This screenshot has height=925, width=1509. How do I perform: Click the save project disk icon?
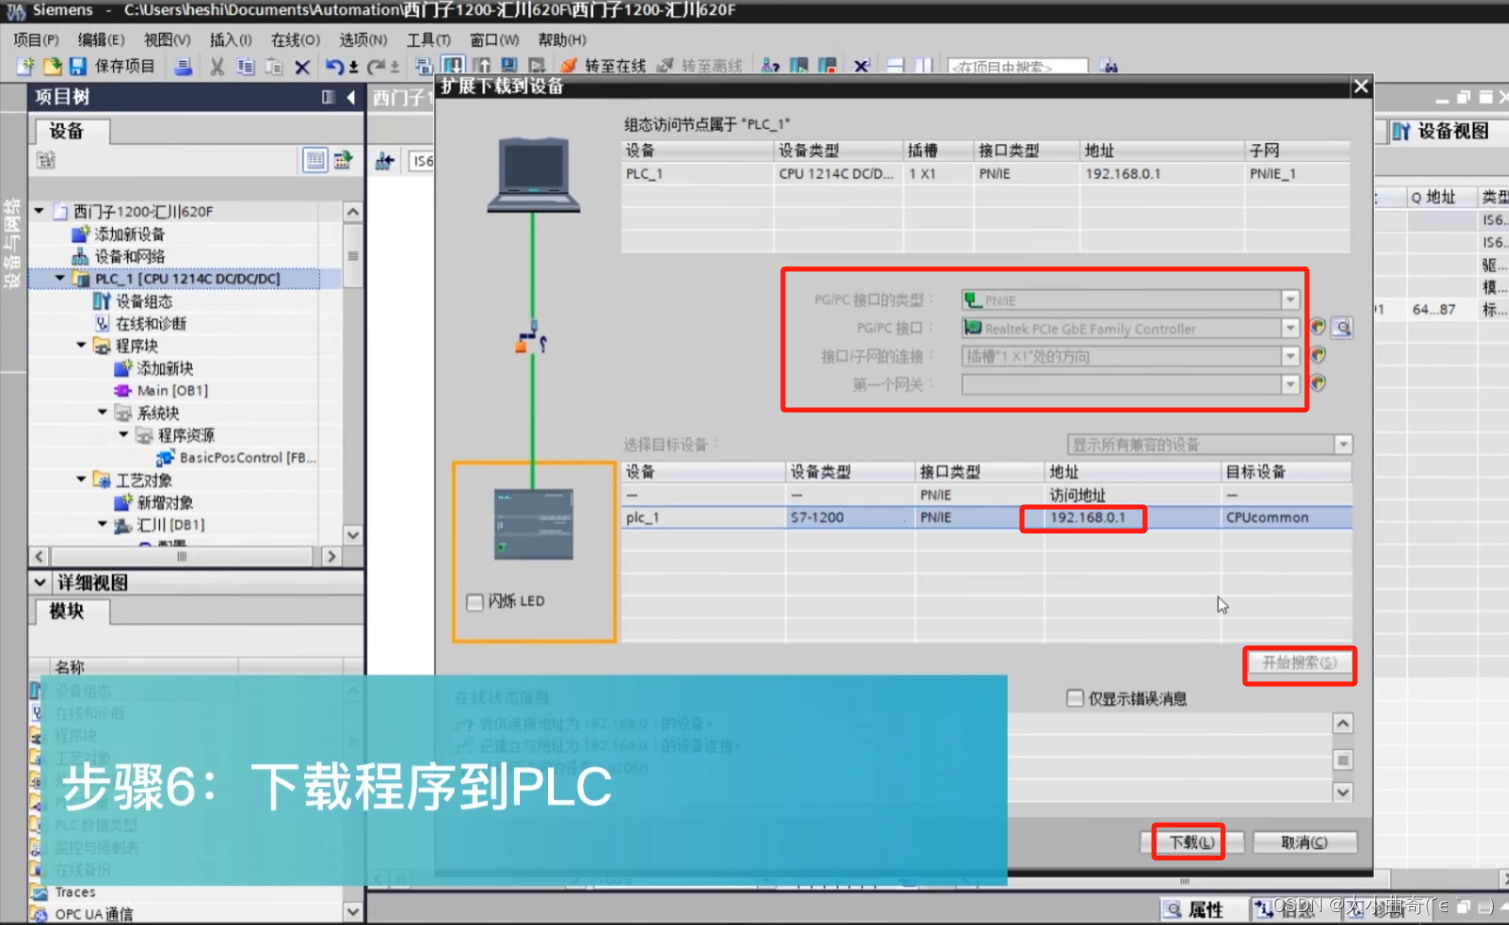pos(78,66)
